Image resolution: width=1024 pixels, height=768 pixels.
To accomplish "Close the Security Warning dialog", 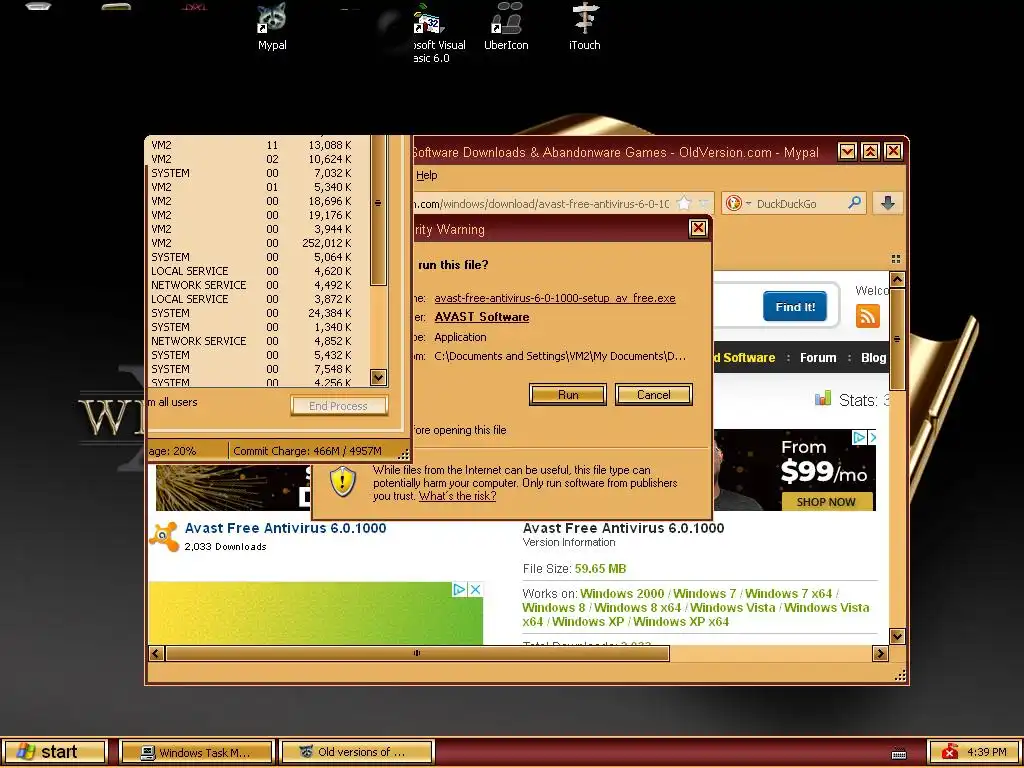I will 698,228.
